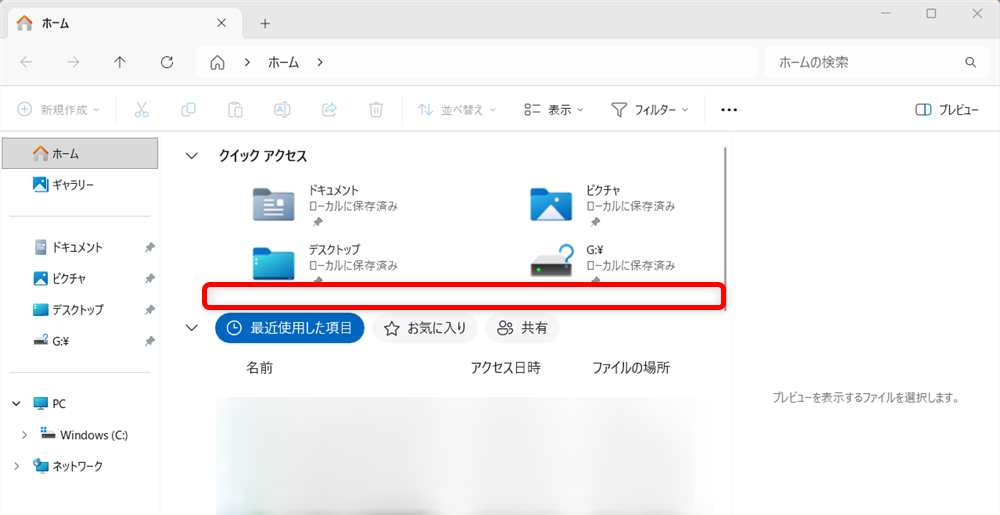Click the Paste clipboard icon
This screenshot has width=1000, height=515.
[x=235, y=110]
